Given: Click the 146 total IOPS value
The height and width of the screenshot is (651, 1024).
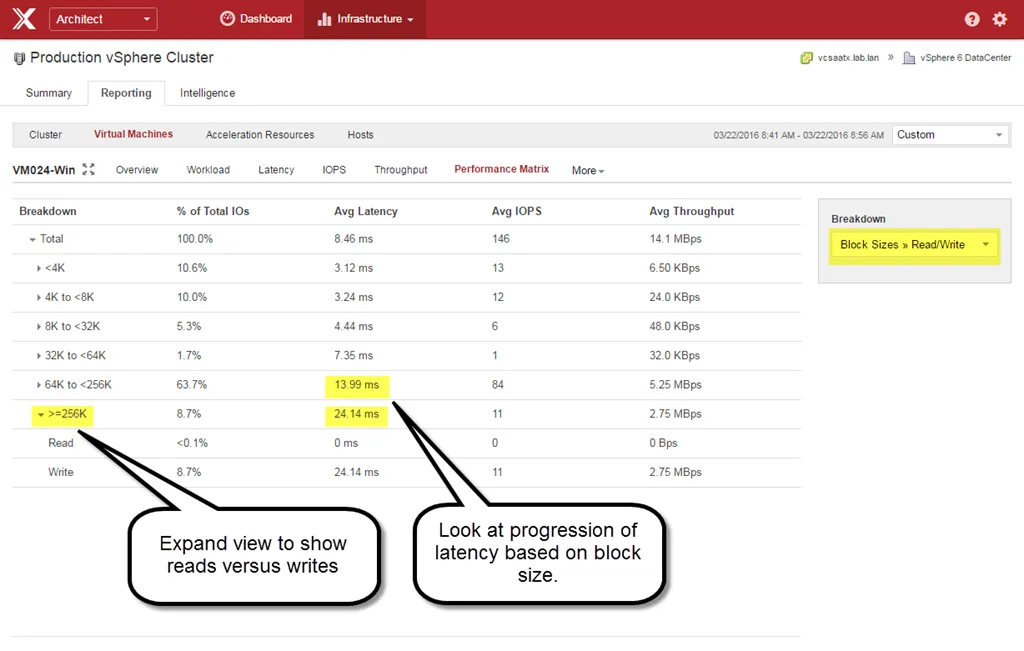Looking at the screenshot, I should (x=501, y=239).
